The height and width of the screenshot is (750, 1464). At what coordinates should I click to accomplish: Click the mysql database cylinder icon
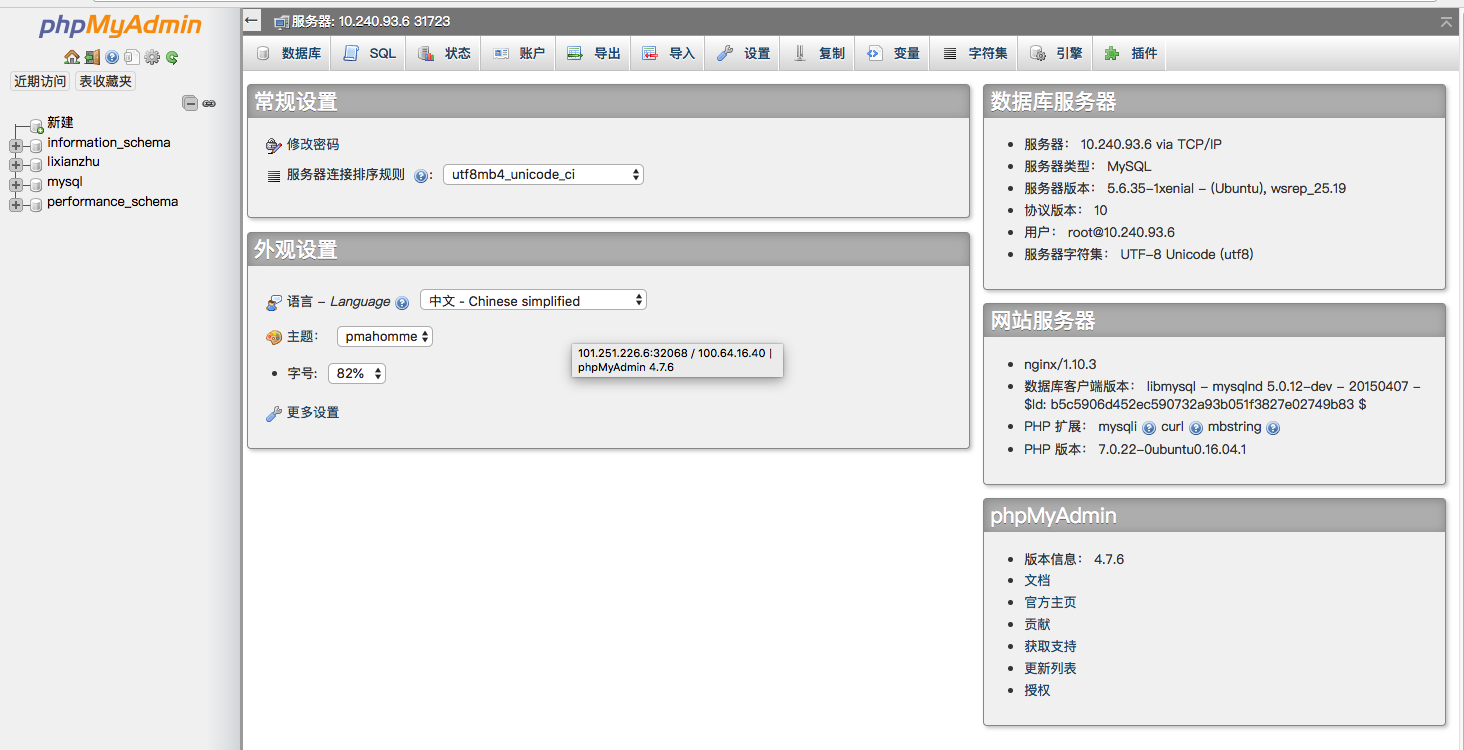(36, 184)
